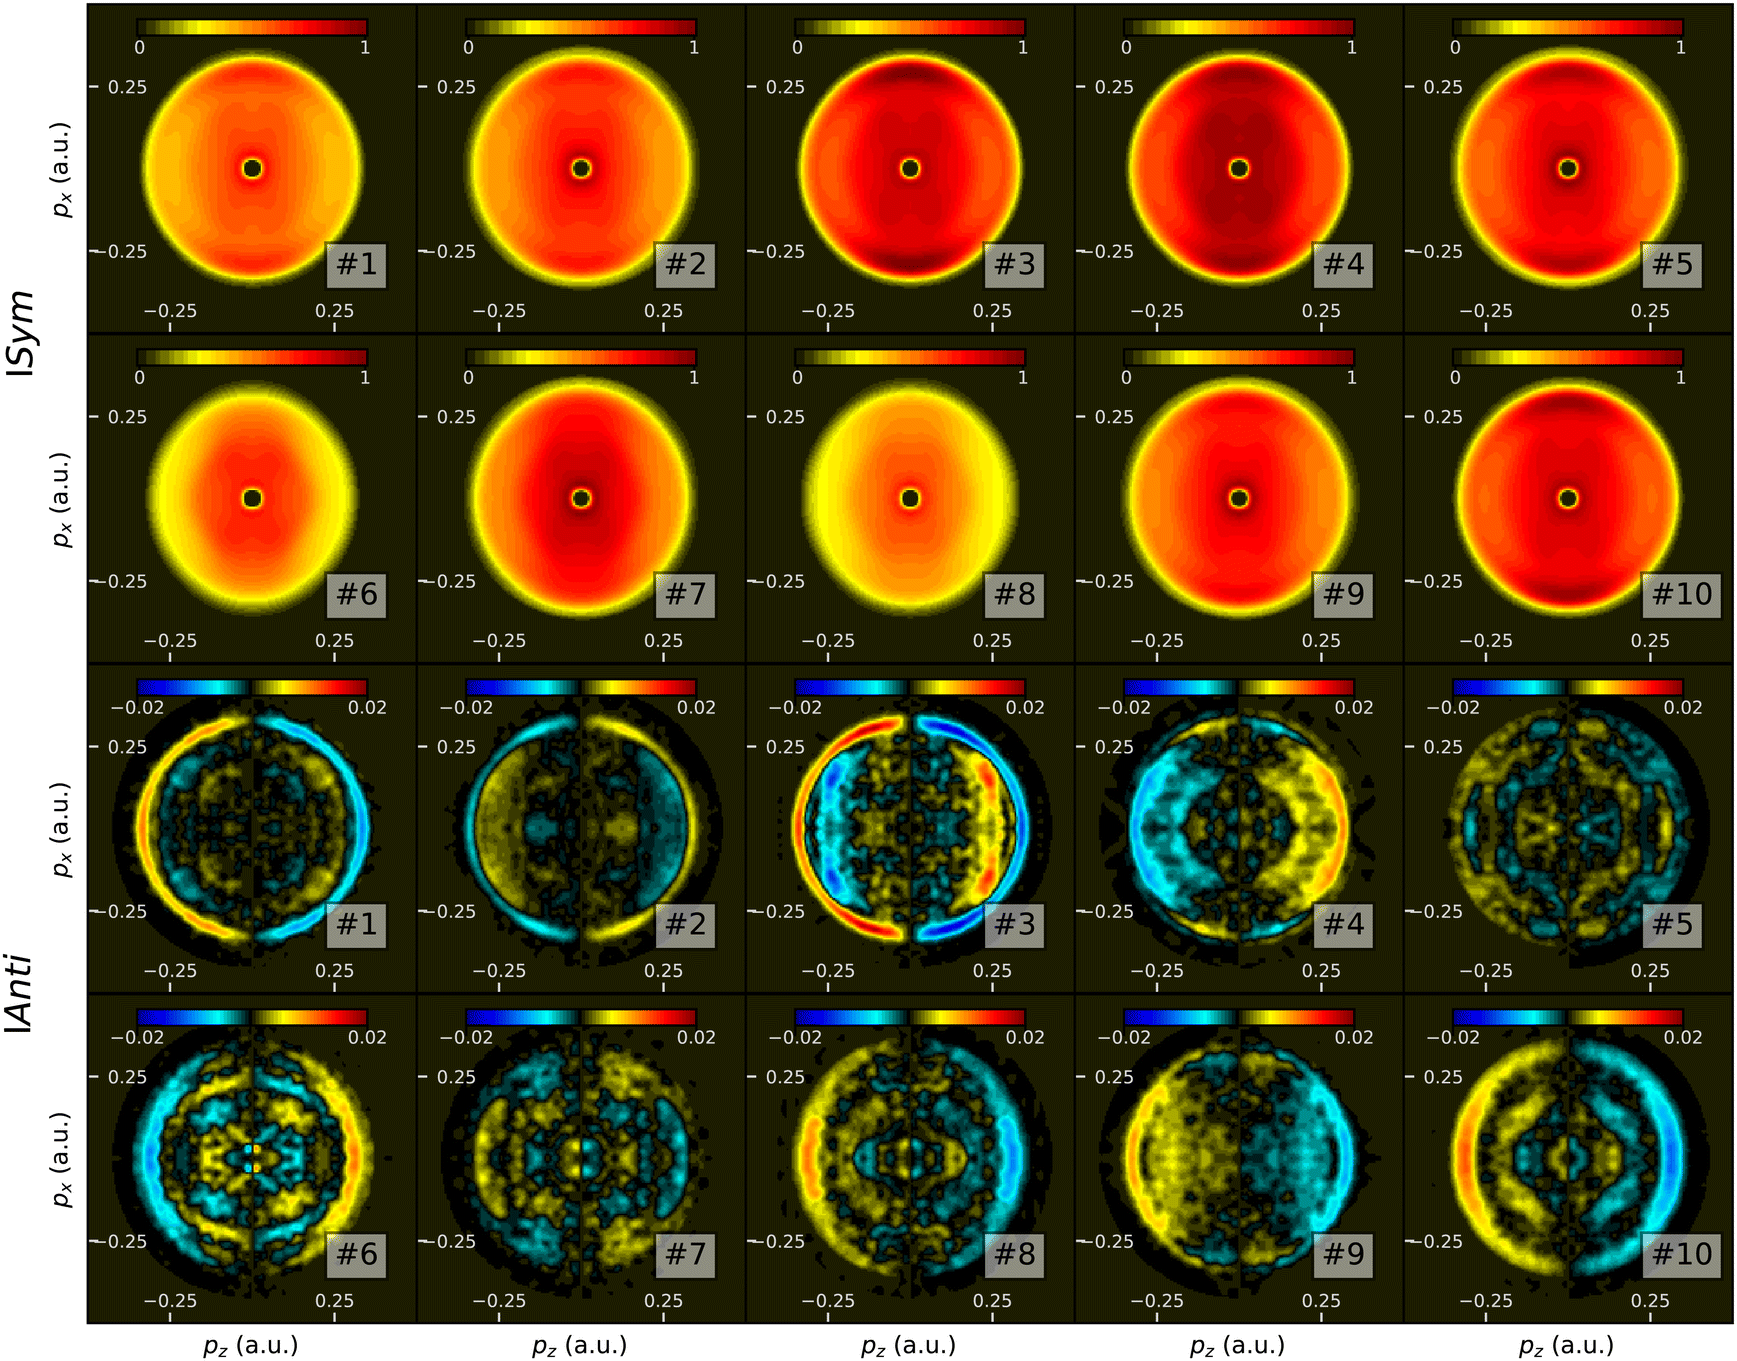1737x1361 pixels.
Task: Click the #5 label in ISym row
Action: pyautogui.click(x=1672, y=264)
